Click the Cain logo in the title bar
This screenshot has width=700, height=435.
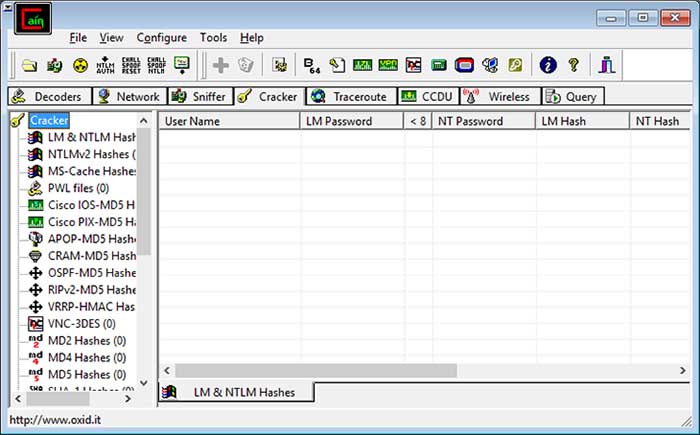pyautogui.click(x=33, y=19)
